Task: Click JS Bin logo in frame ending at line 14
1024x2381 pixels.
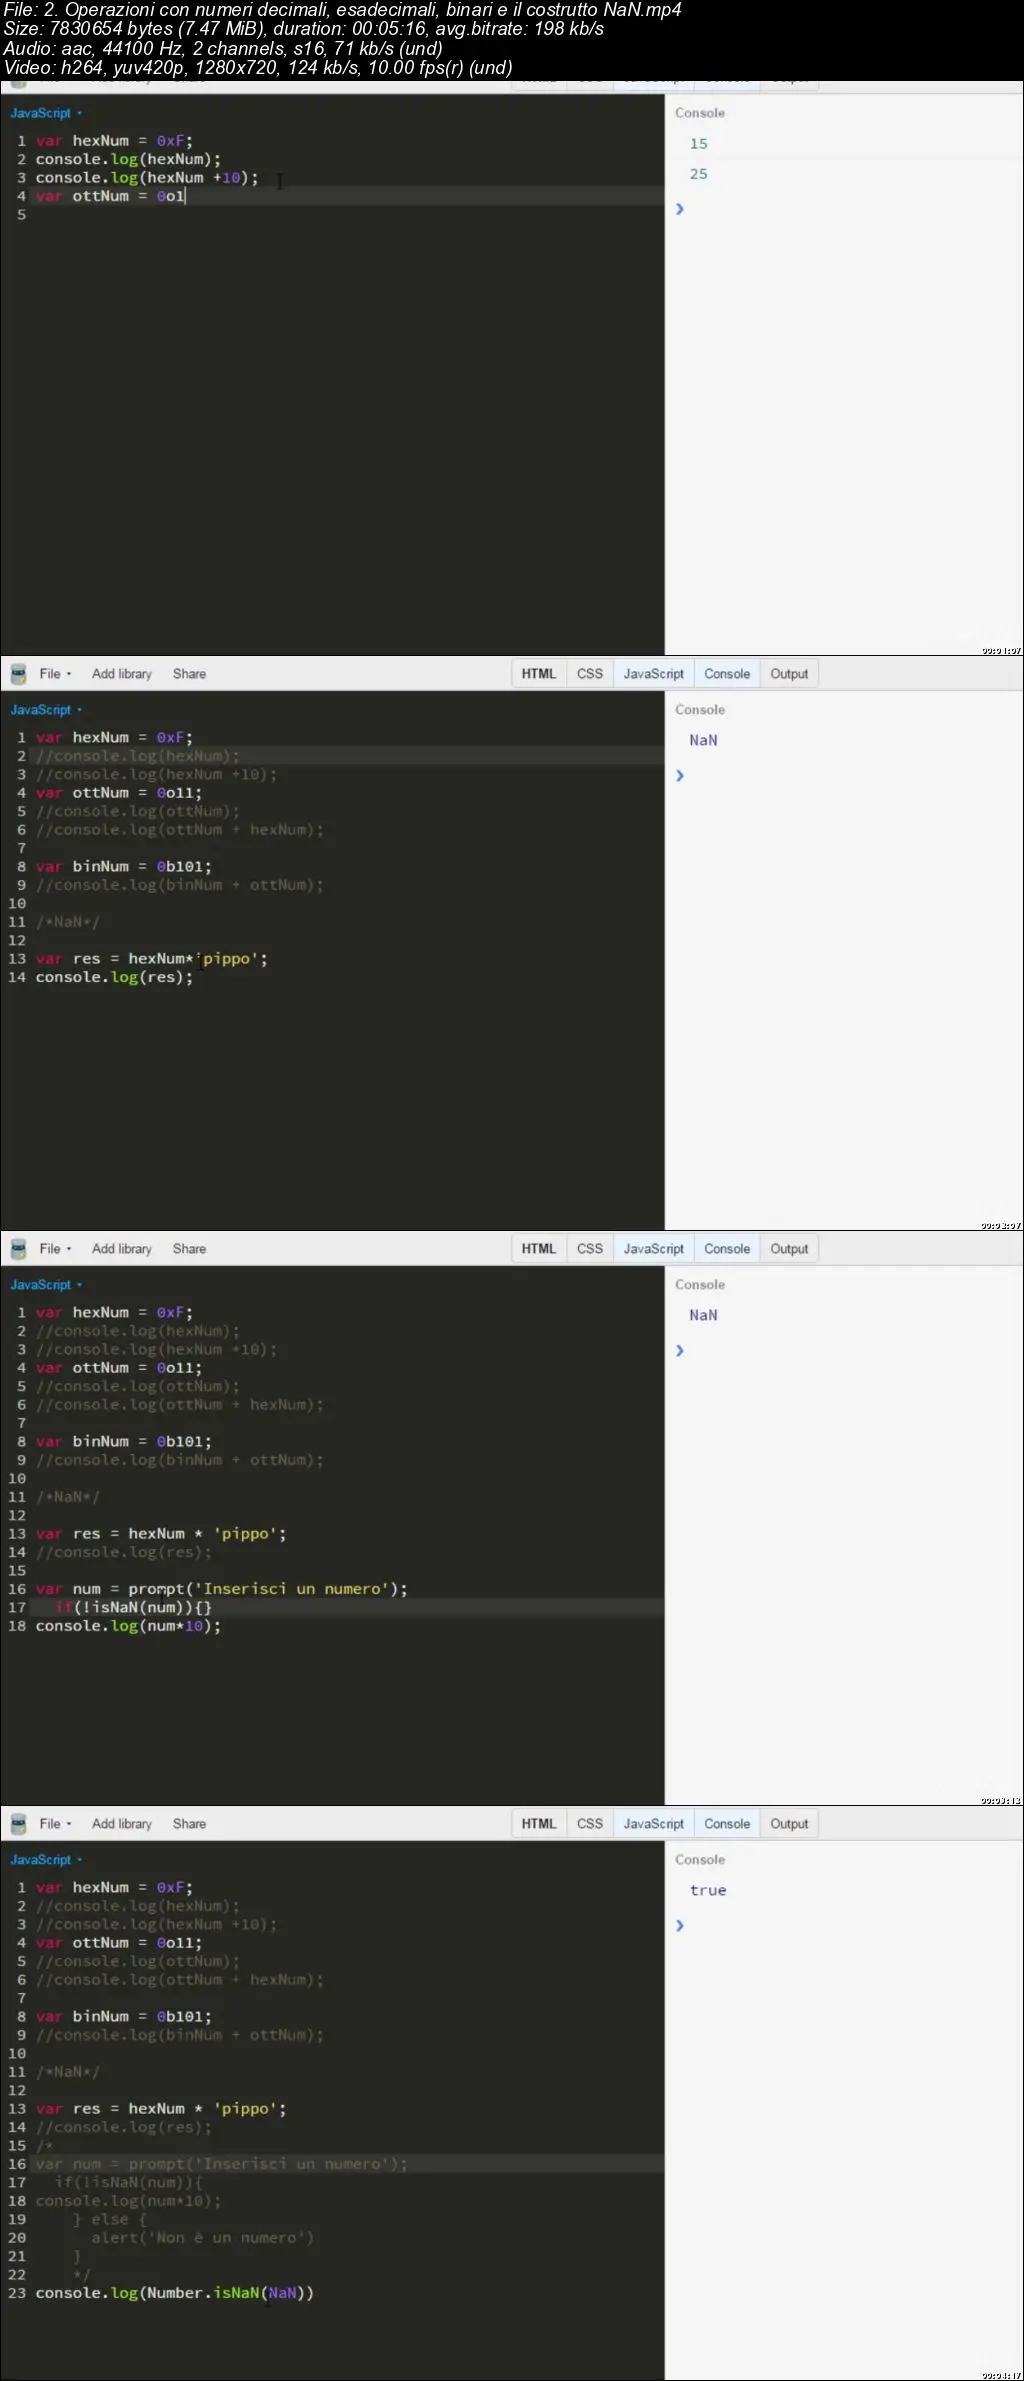Action: [18, 674]
